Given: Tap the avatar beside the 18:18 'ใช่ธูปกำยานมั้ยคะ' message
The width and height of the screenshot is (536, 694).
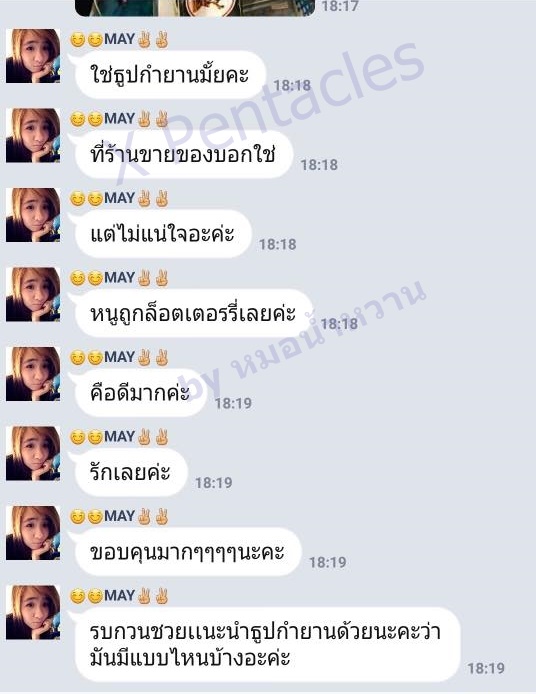Looking at the screenshot, I should pyautogui.click(x=33, y=56).
